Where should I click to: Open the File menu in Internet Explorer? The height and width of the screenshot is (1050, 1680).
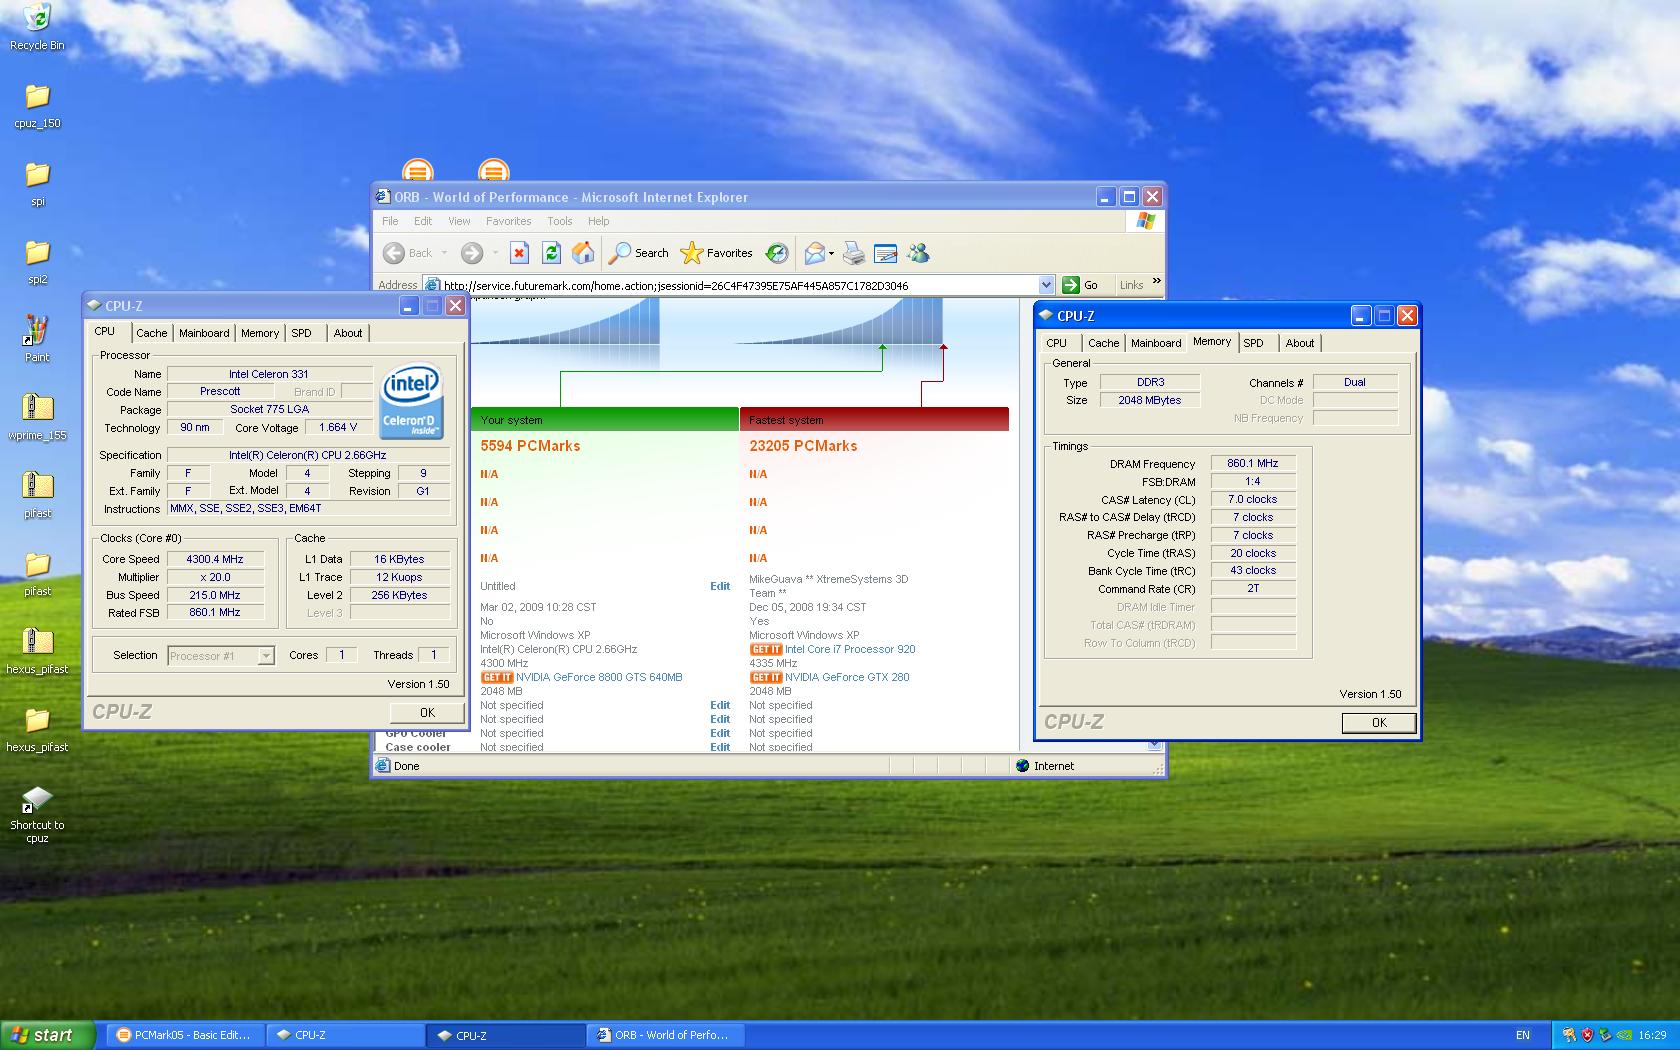(390, 221)
